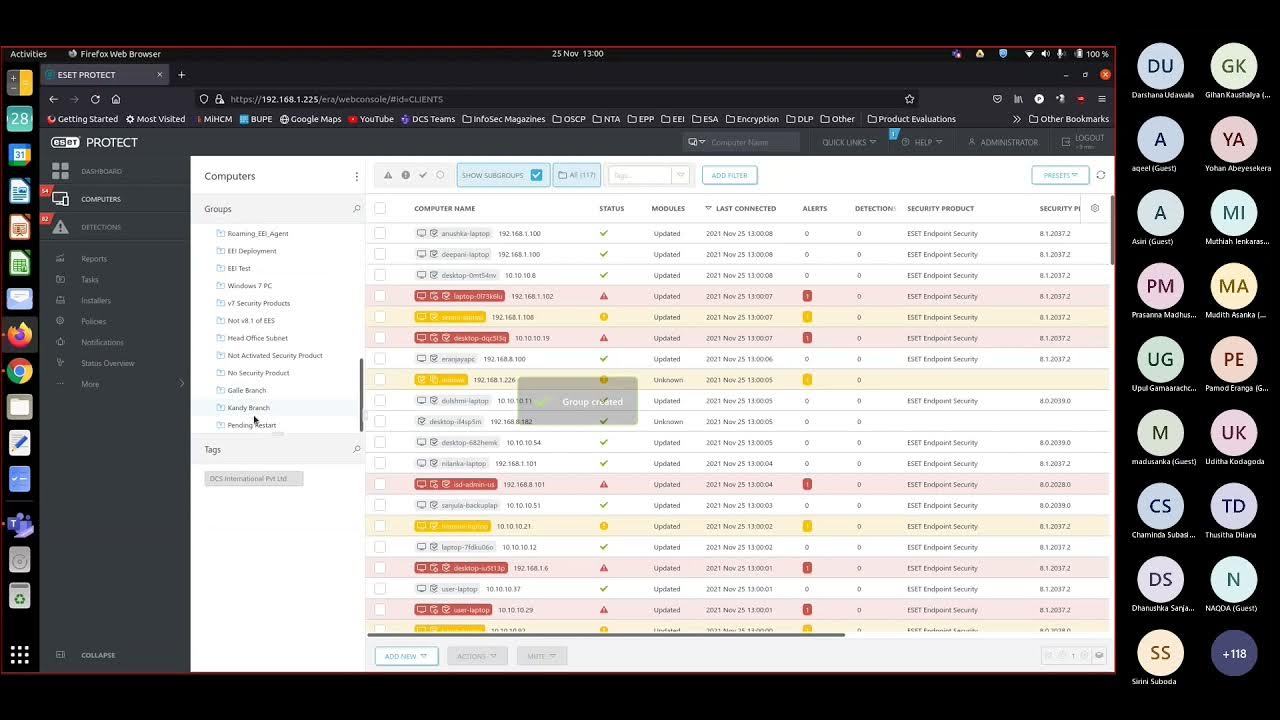This screenshot has width=1280, height=720.
Task: Select the Windows 7 PC group
Action: (x=249, y=286)
